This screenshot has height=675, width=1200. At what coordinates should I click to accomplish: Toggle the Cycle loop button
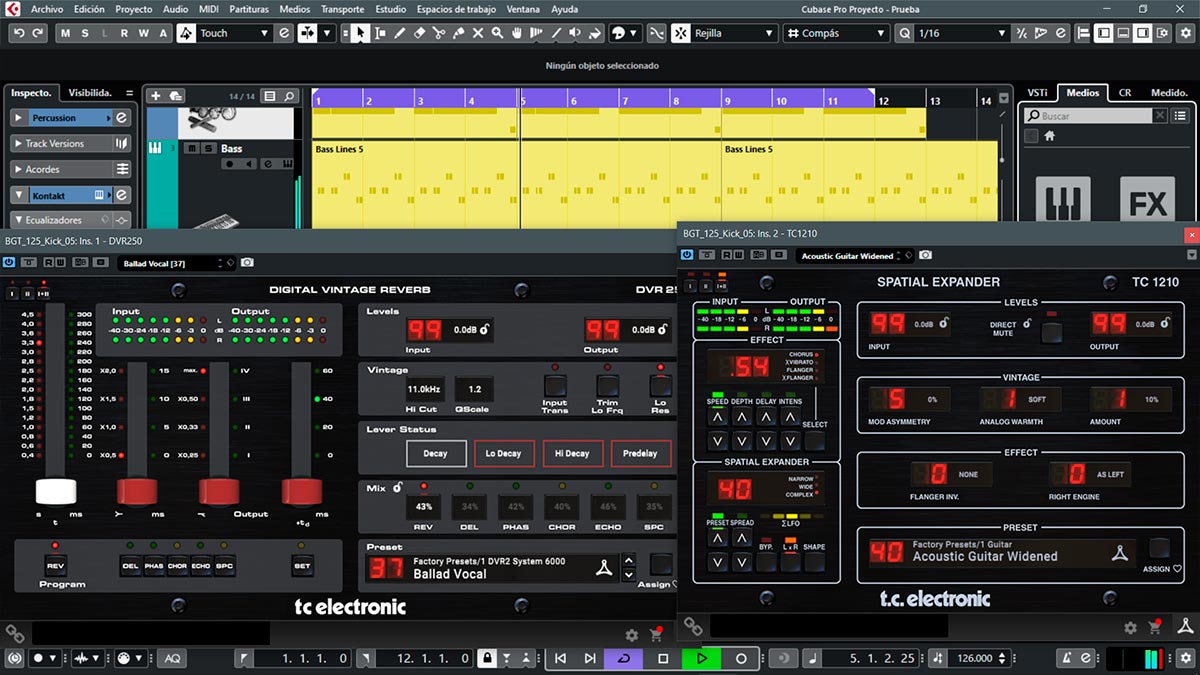(x=625, y=659)
